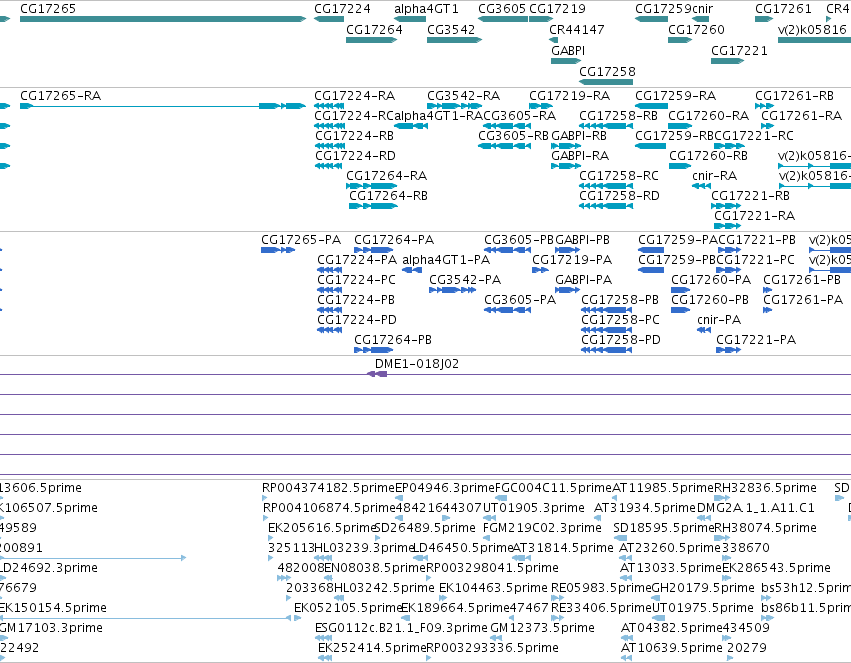Click the CG17260-RB transcript
The width and height of the screenshot is (851, 663).
tap(679, 165)
